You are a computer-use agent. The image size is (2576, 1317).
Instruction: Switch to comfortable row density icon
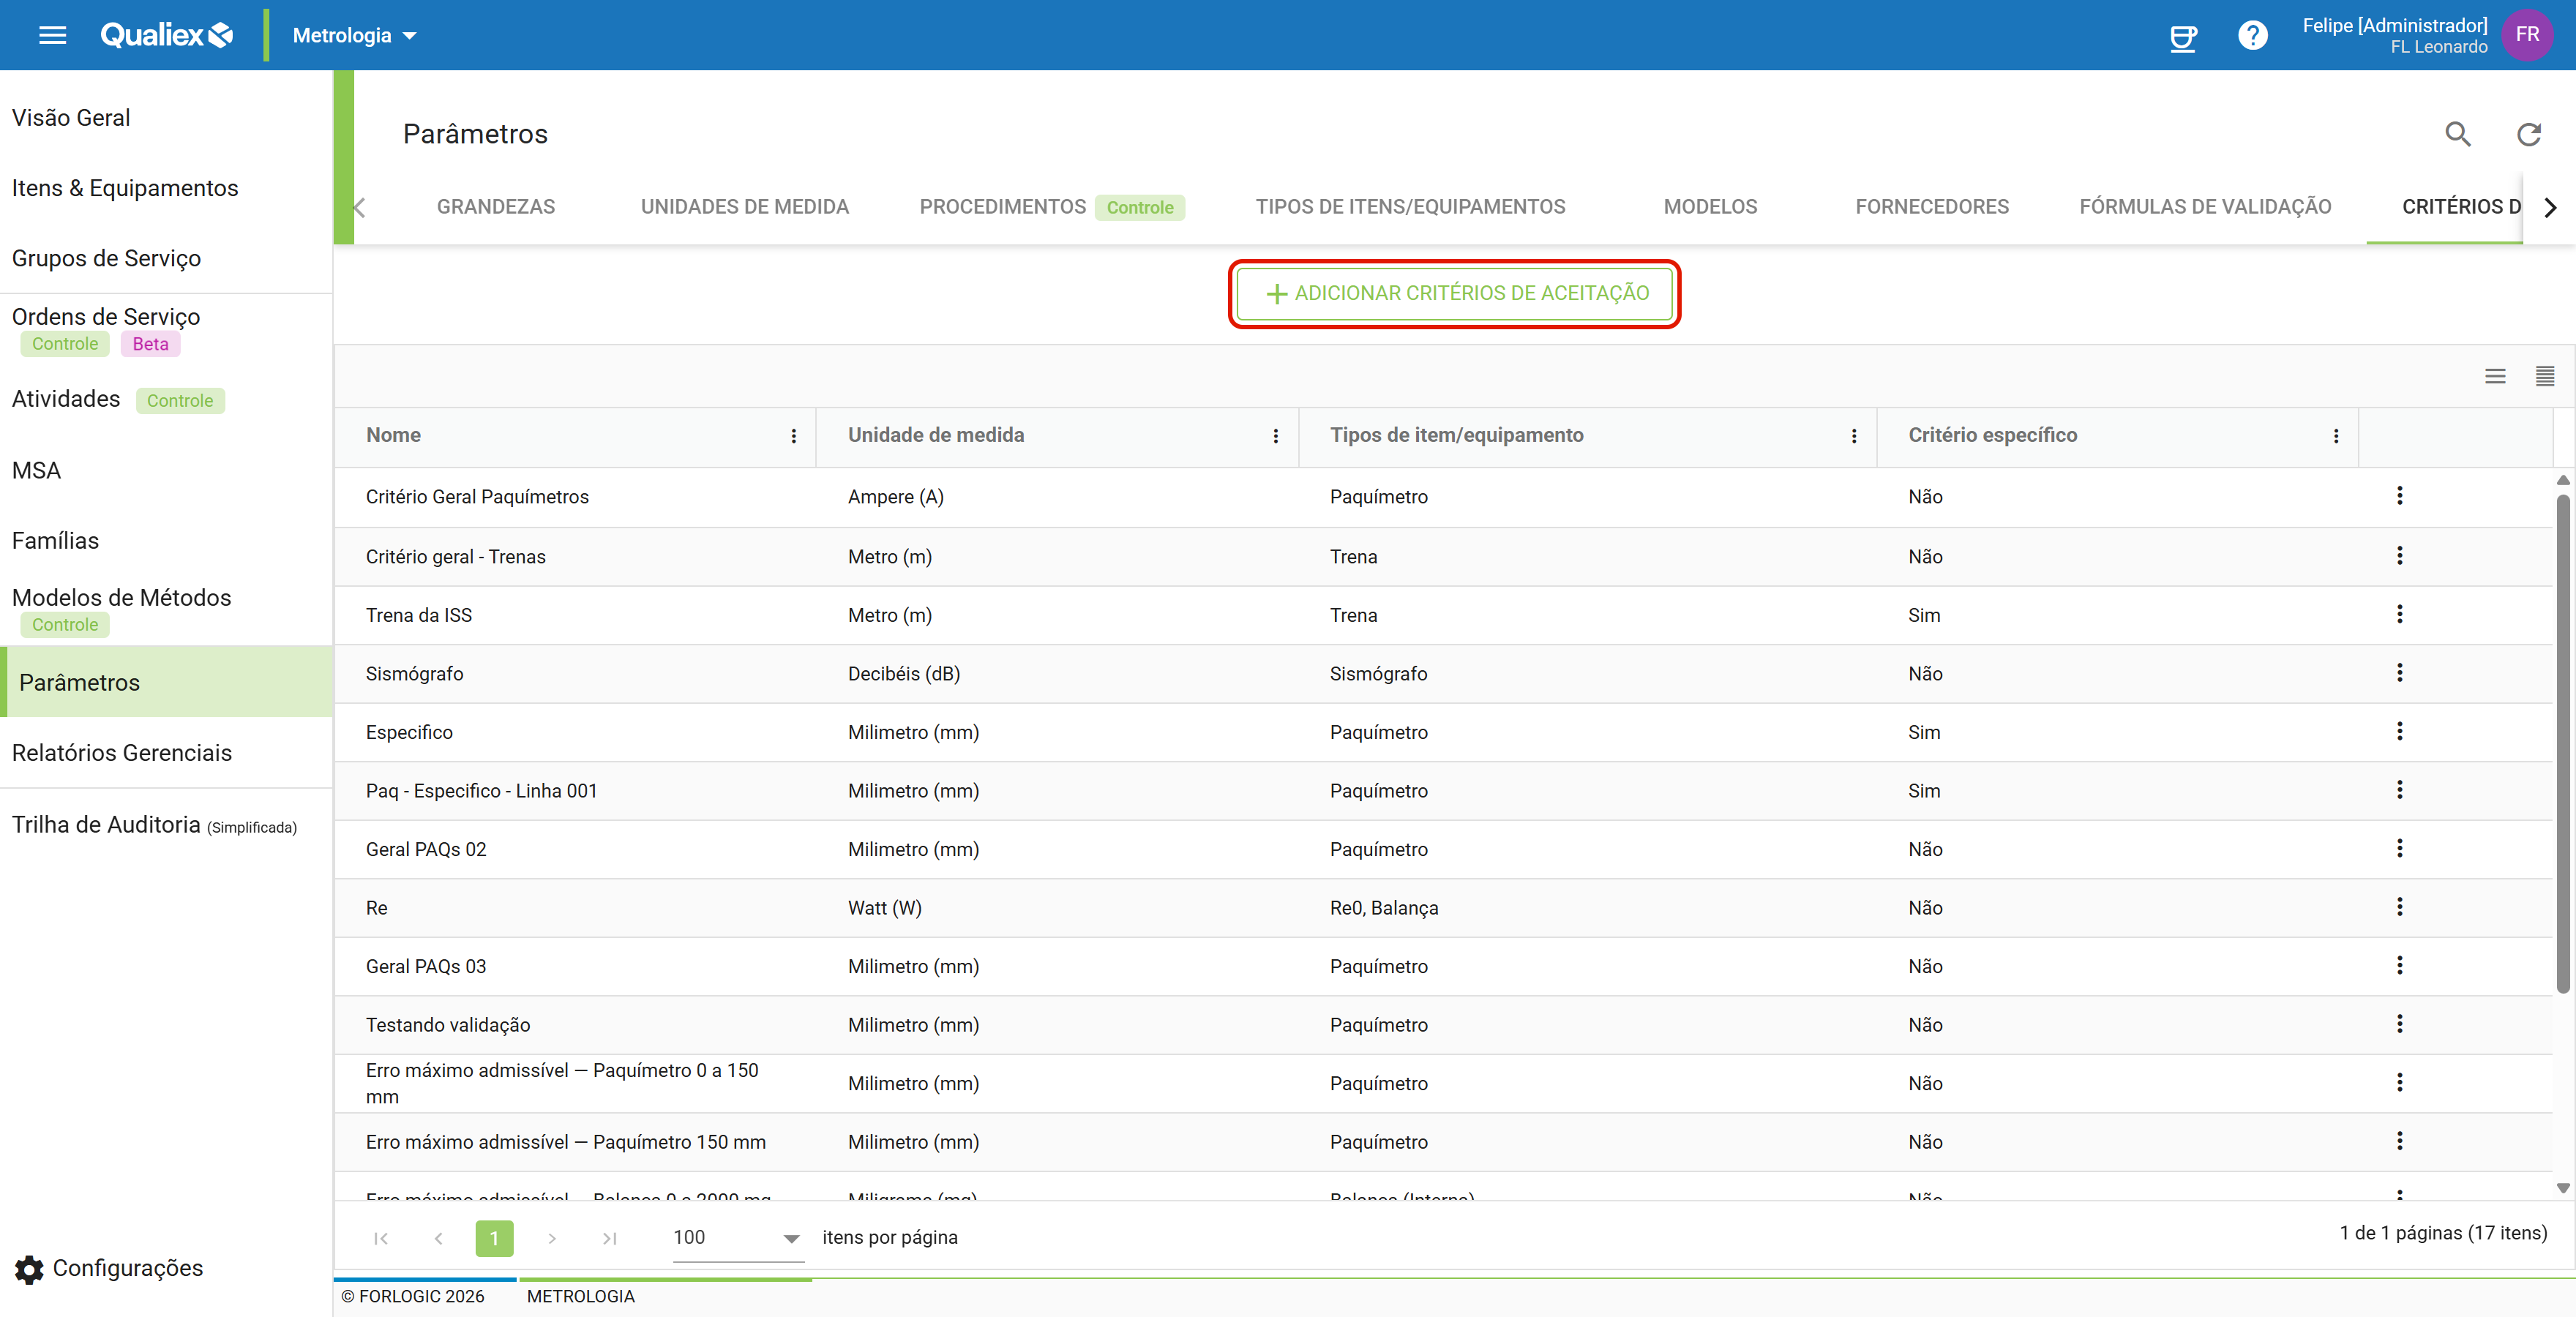pos(2495,376)
